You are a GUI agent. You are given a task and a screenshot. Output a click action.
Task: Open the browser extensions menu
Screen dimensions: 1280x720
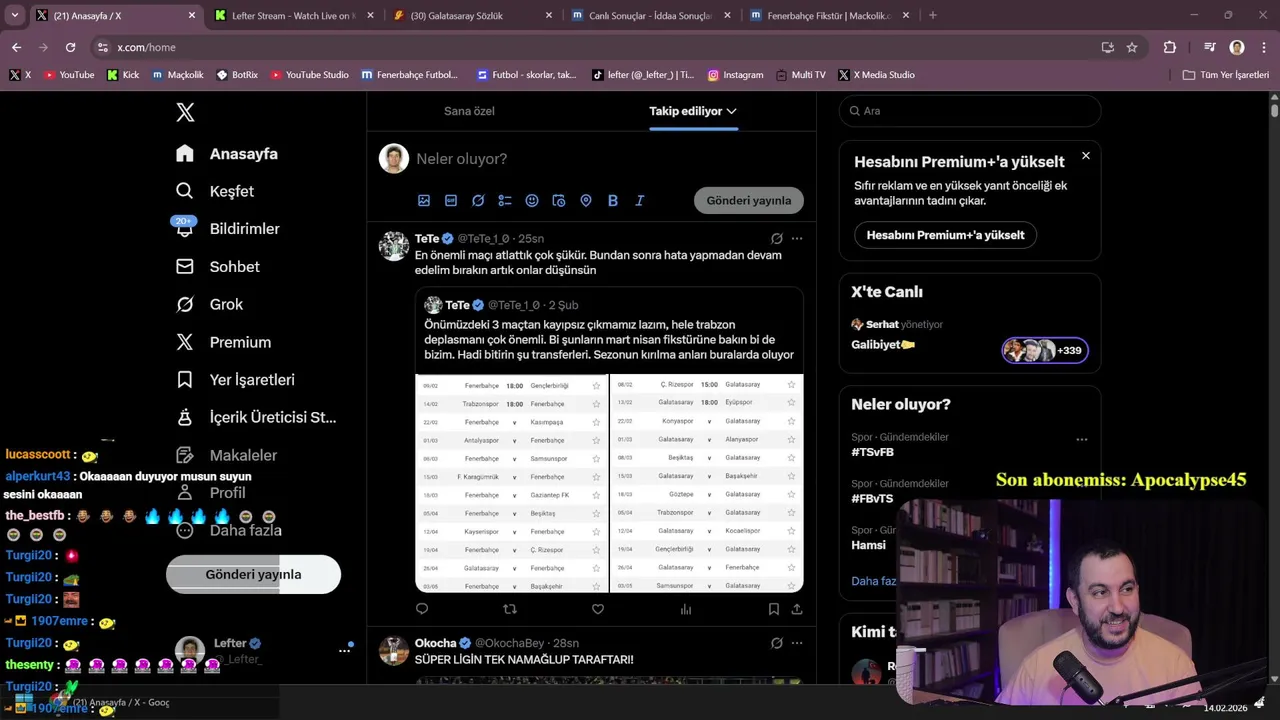click(1170, 47)
